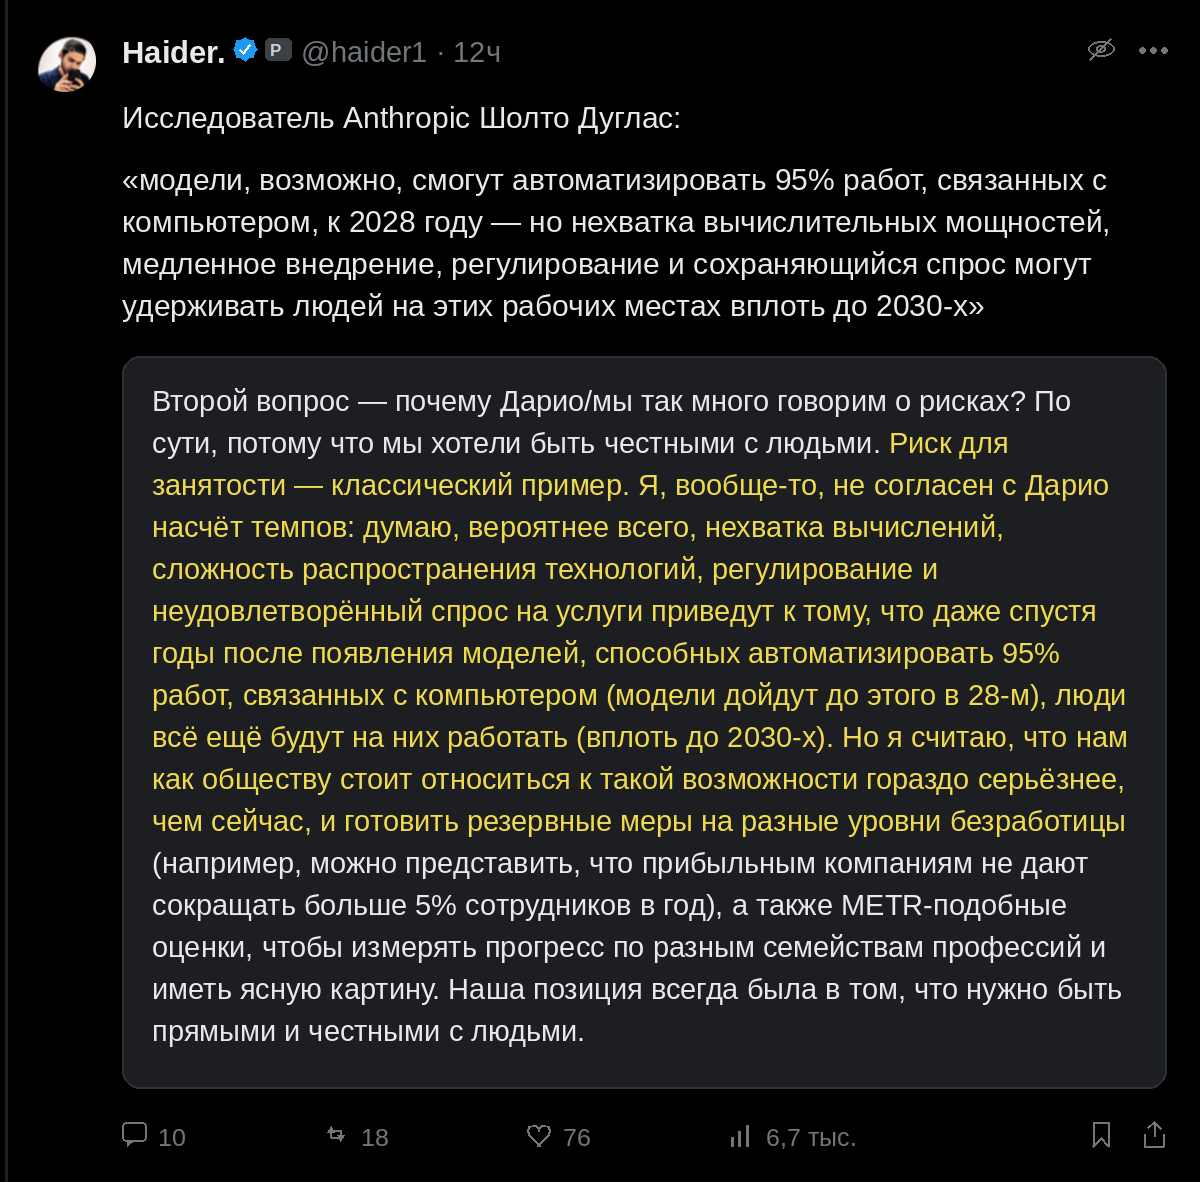Open the @haider1 handle link
This screenshot has width=1200, height=1182.
pyautogui.click(x=364, y=52)
